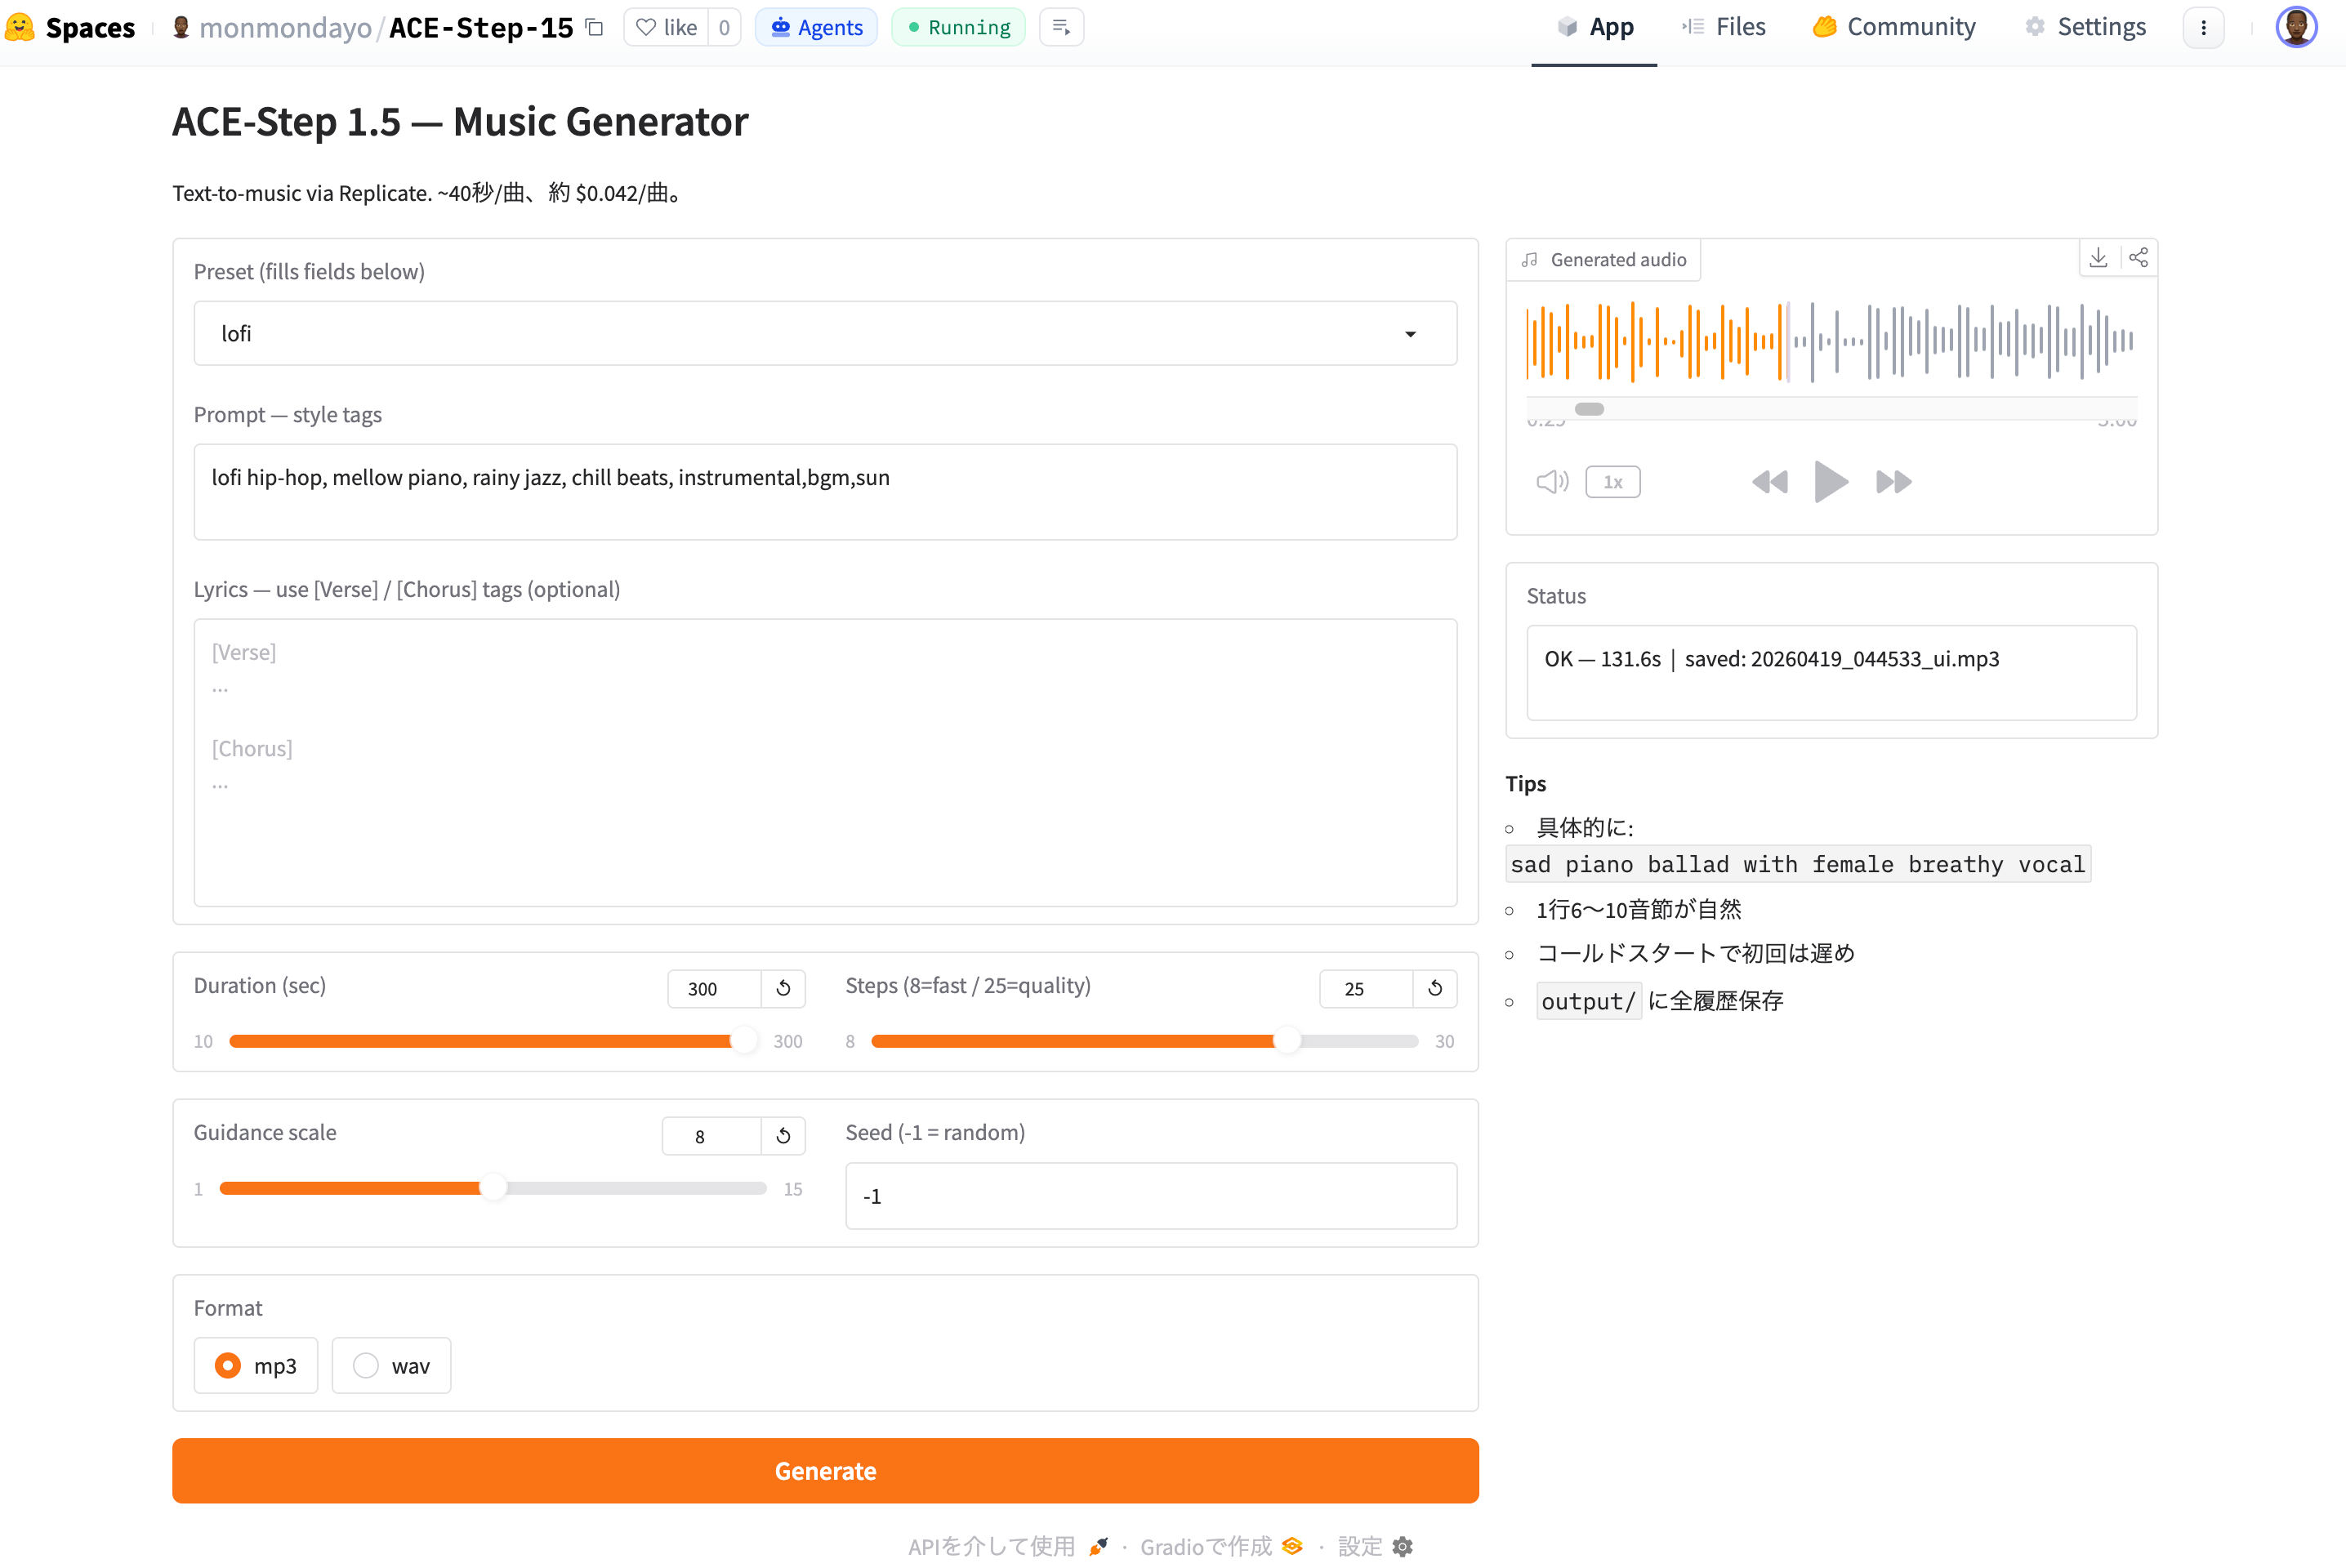Select mp3 format
This screenshot has width=2346, height=1568.
click(256, 1365)
